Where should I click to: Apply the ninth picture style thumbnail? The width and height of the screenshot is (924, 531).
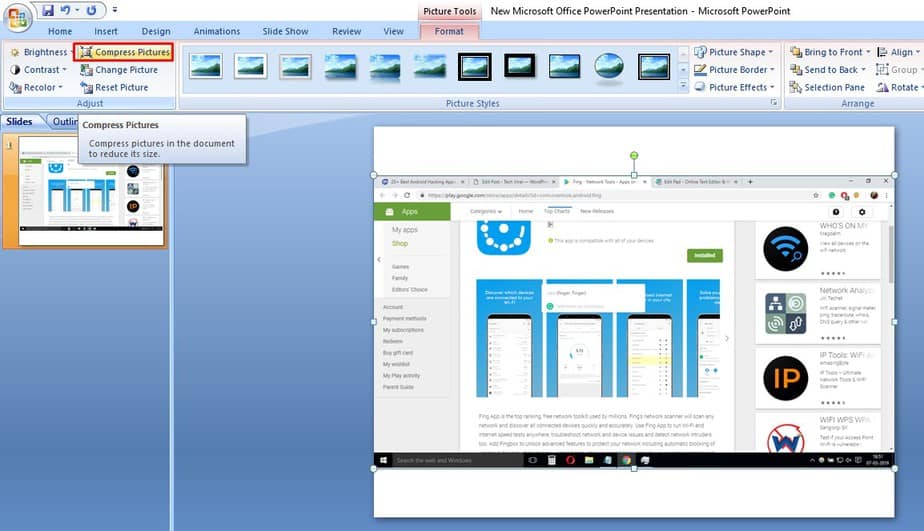click(564, 66)
